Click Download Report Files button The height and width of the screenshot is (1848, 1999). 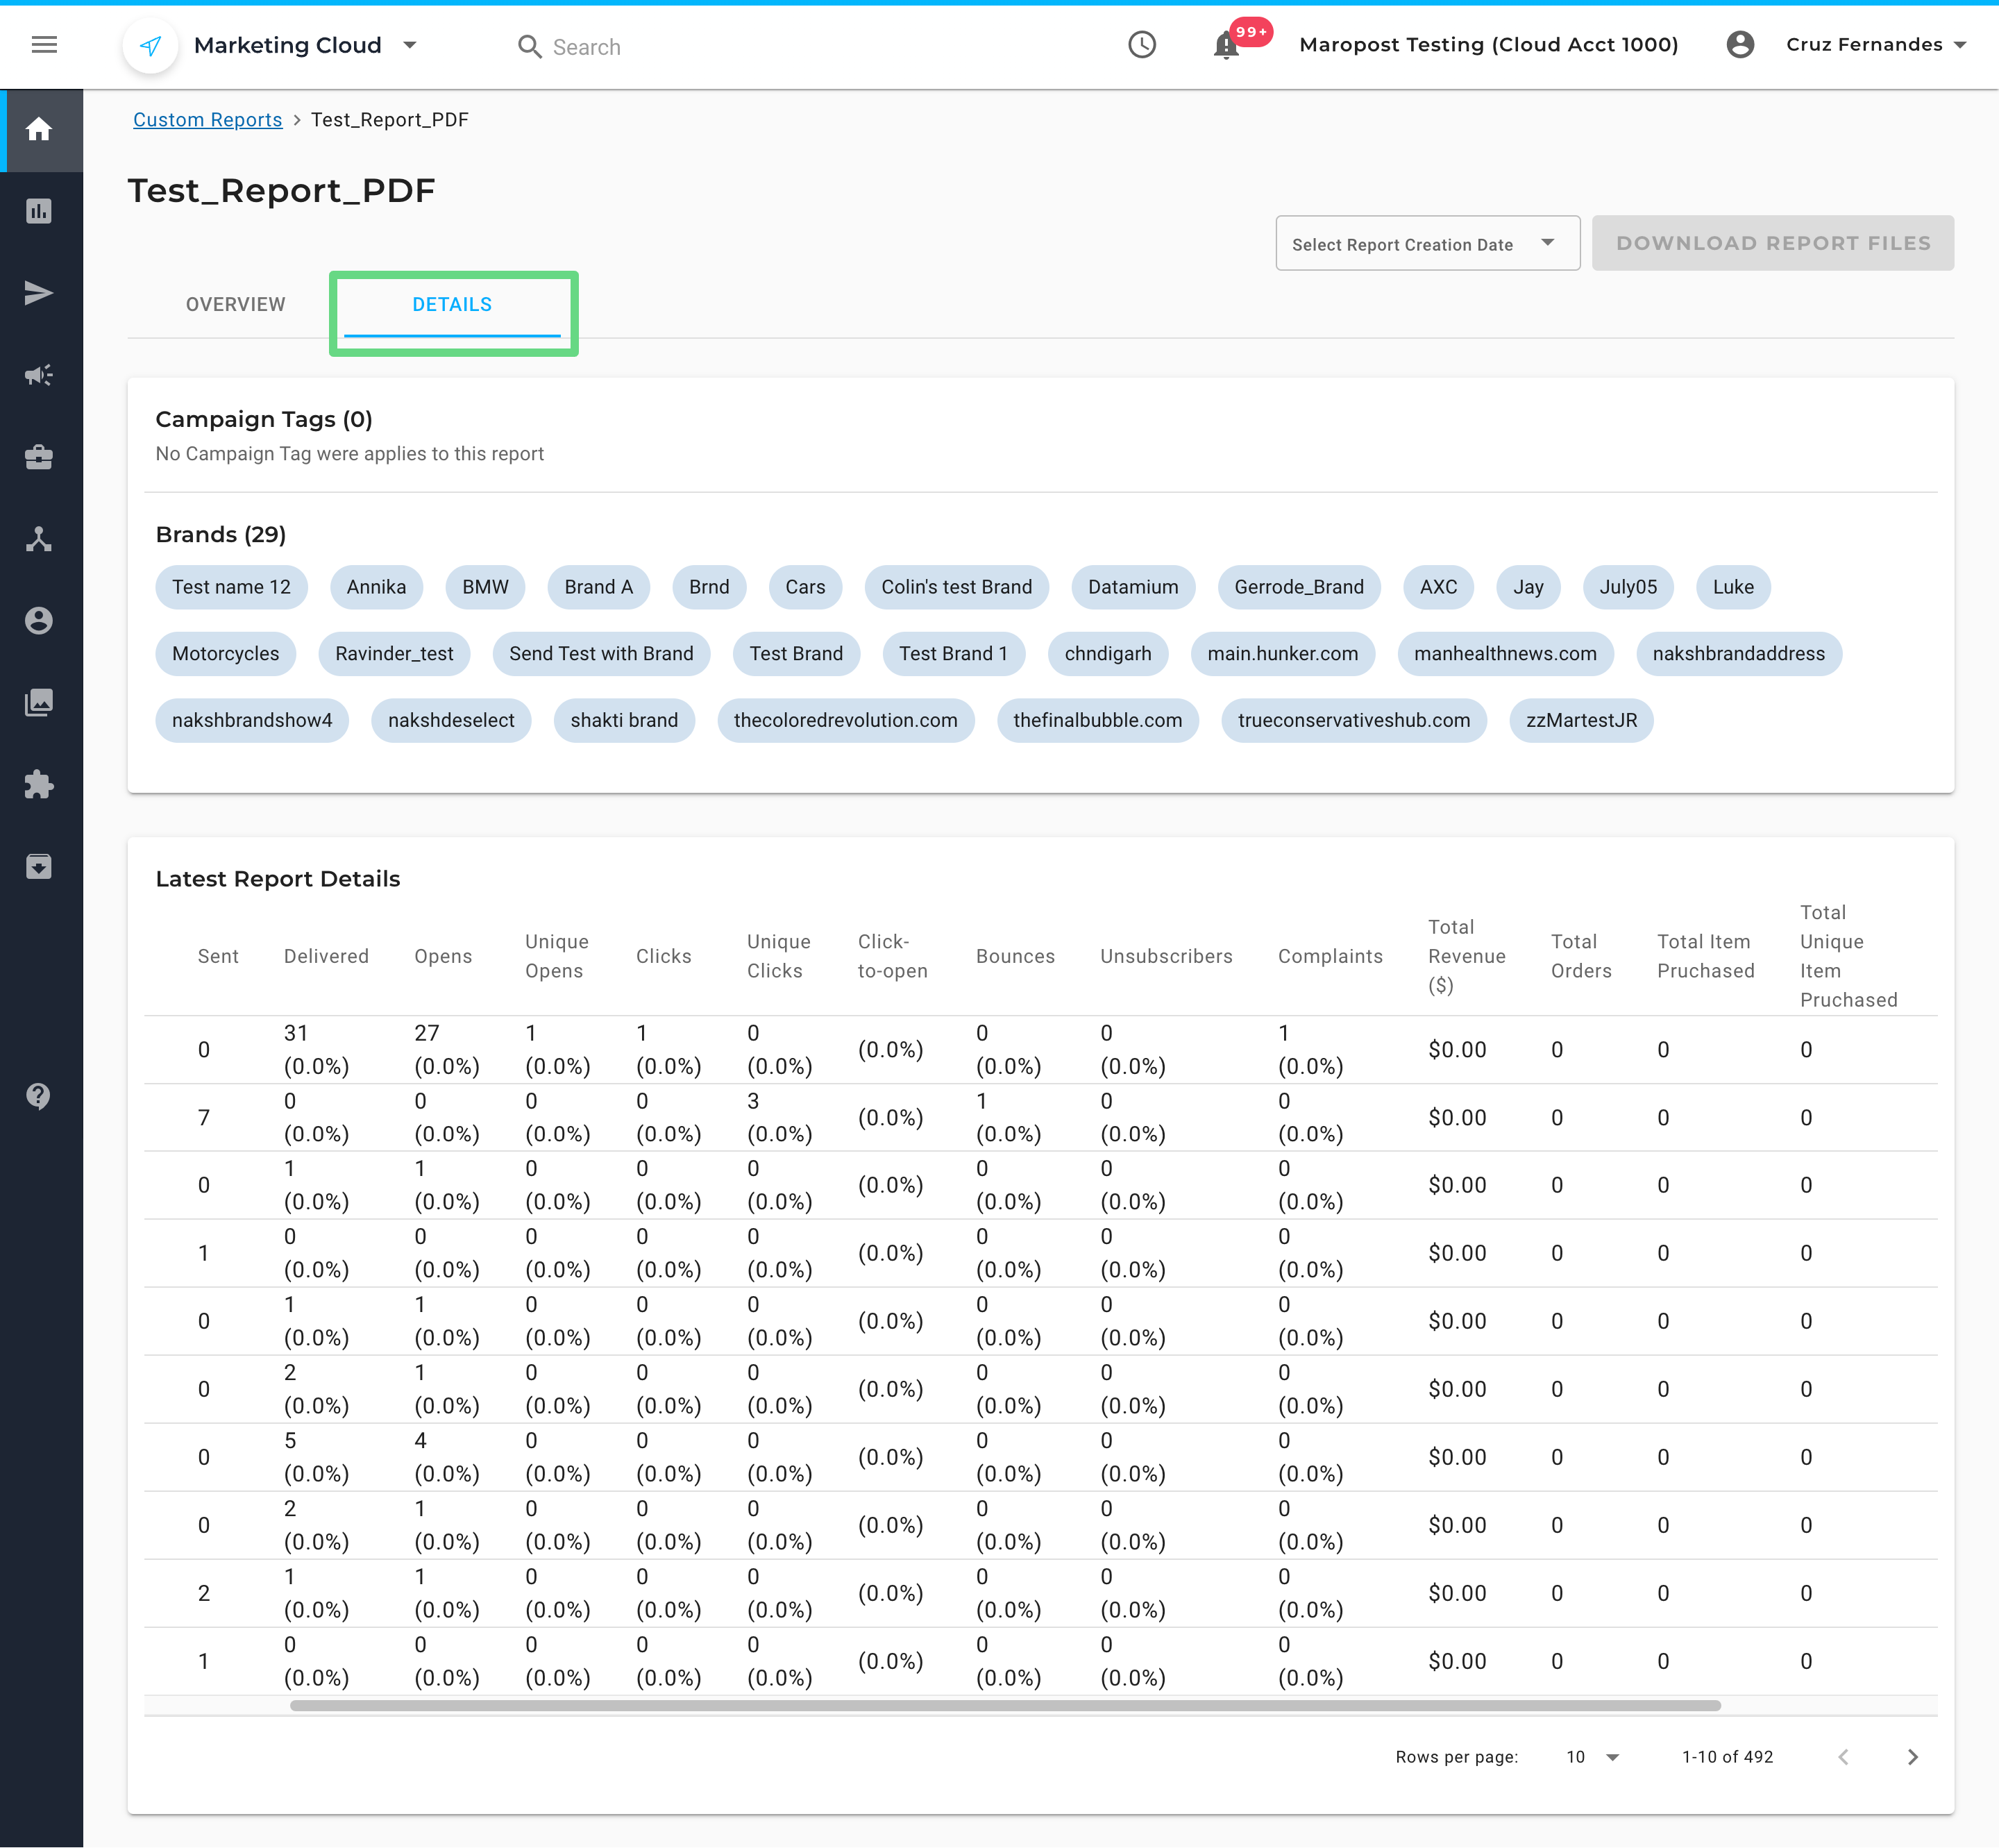tap(1772, 243)
